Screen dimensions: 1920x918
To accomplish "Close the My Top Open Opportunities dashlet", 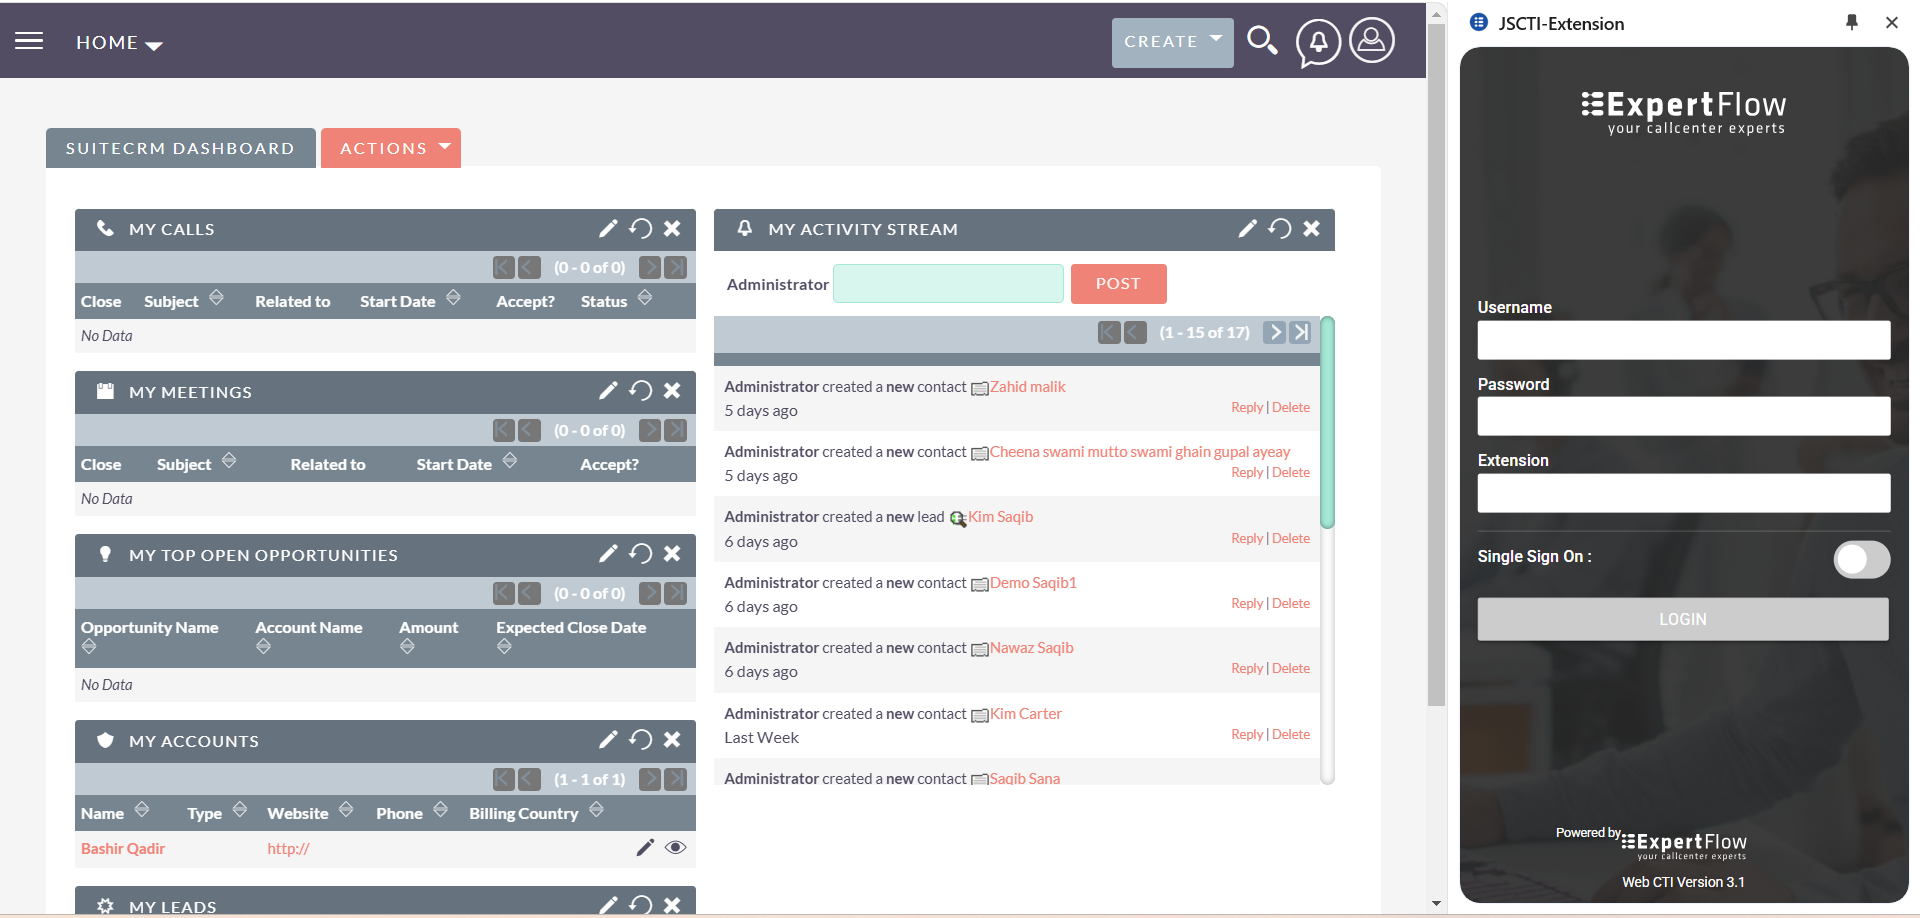I will pyautogui.click(x=673, y=554).
